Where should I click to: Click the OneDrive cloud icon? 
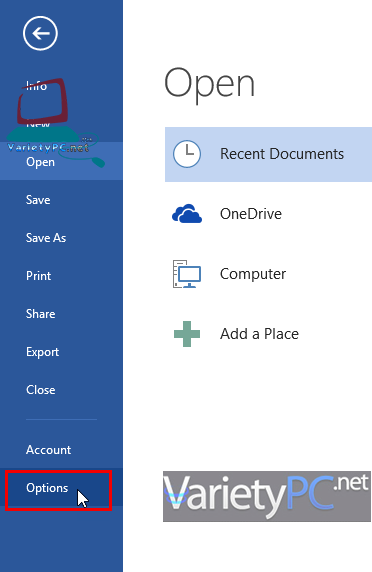(x=187, y=214)
